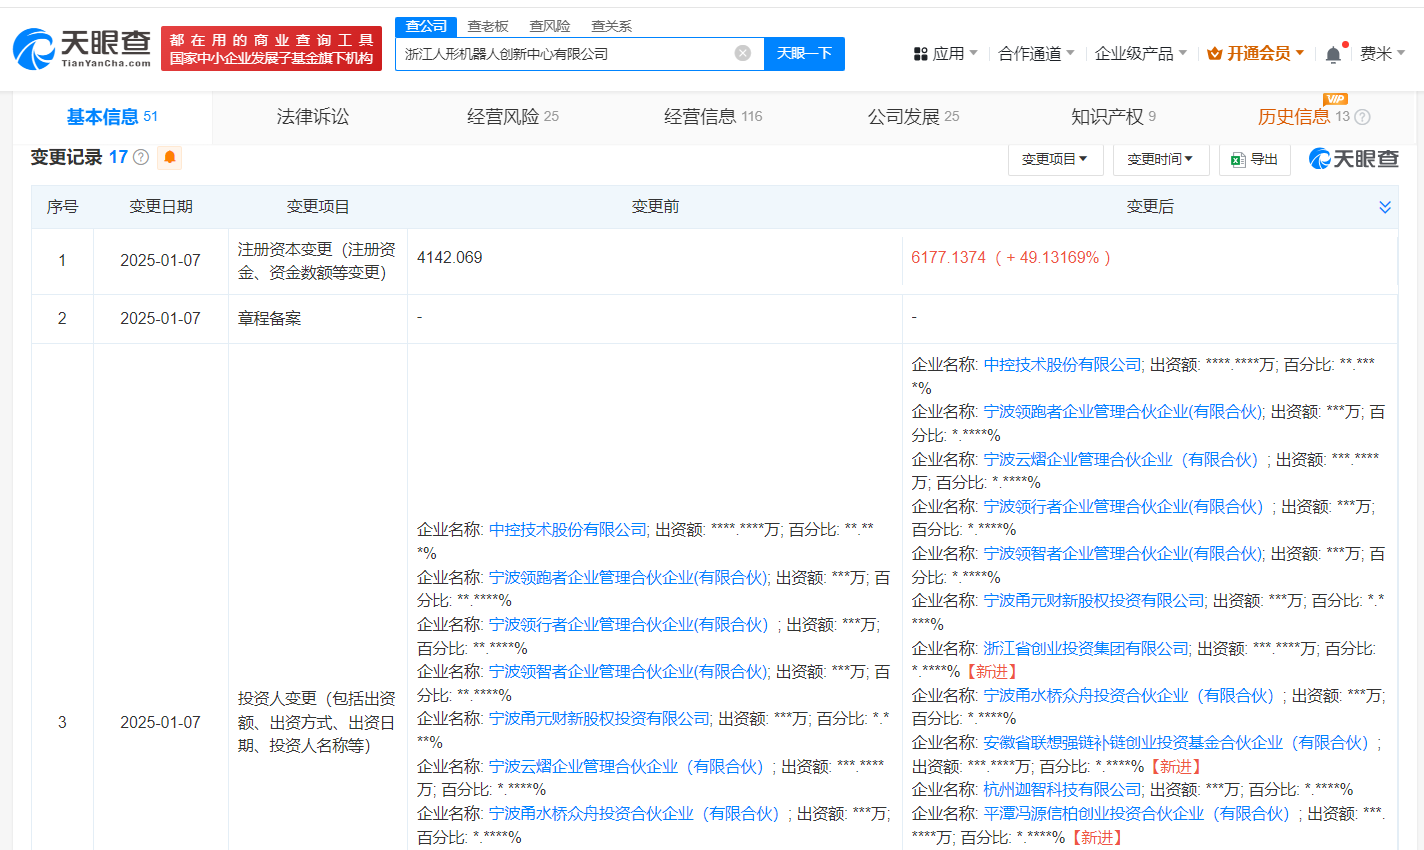Clear the search box with the X icon
1424x850 pixels.
pos(742,53)
